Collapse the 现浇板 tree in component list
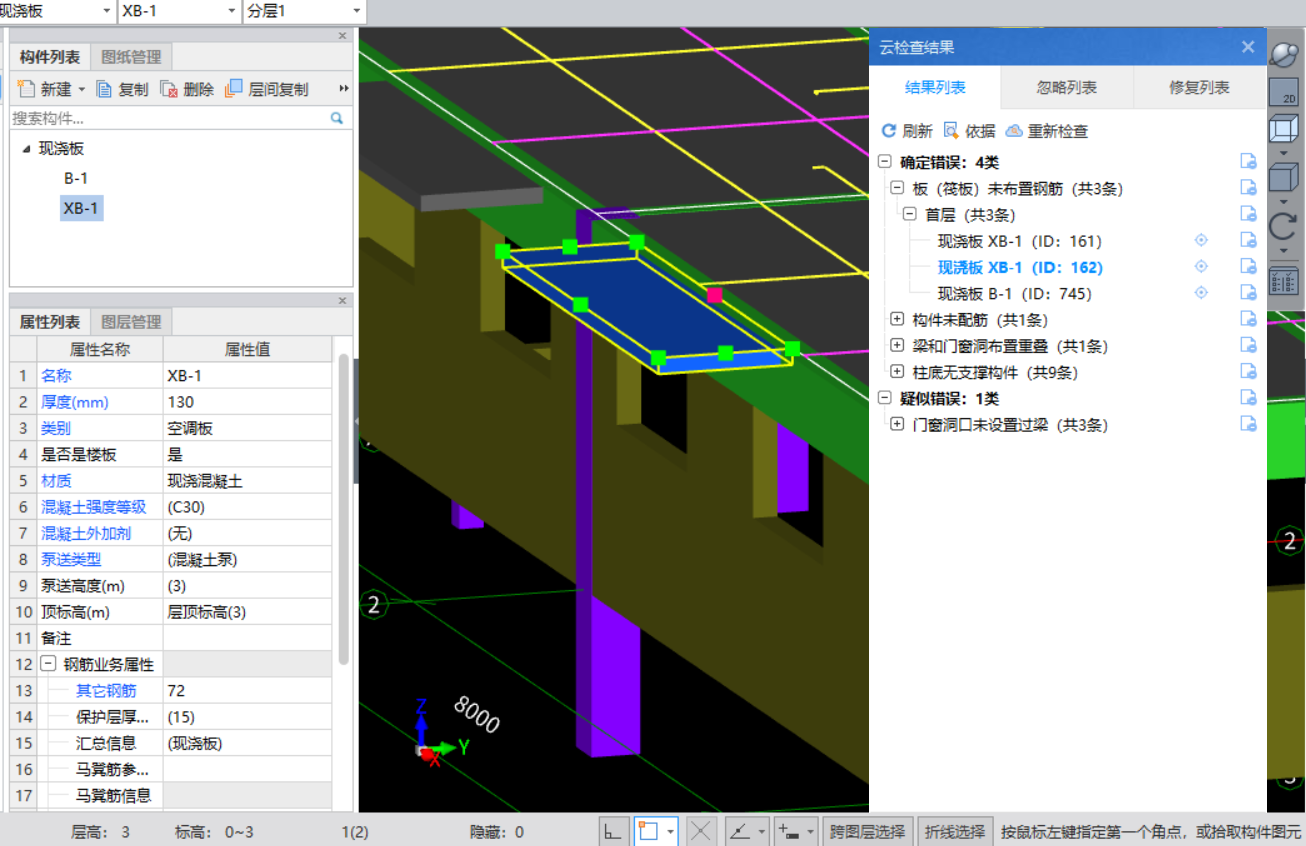 tap(26, 148)
